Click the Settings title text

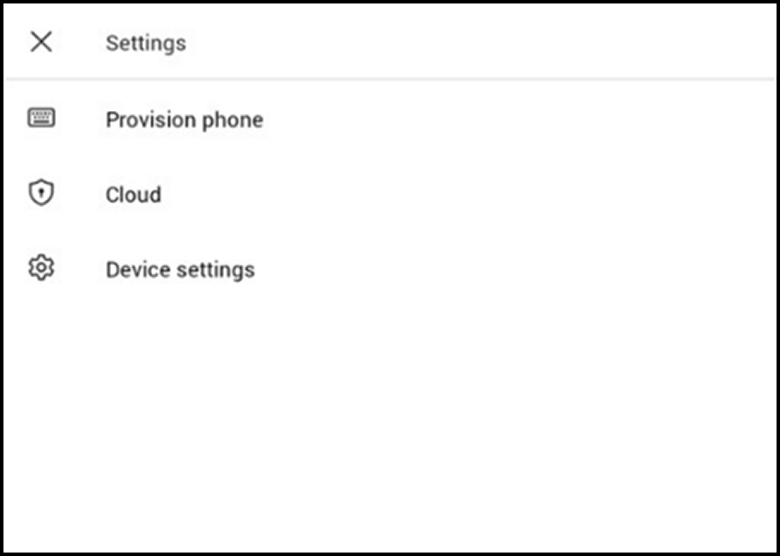[x=146, y=43]
